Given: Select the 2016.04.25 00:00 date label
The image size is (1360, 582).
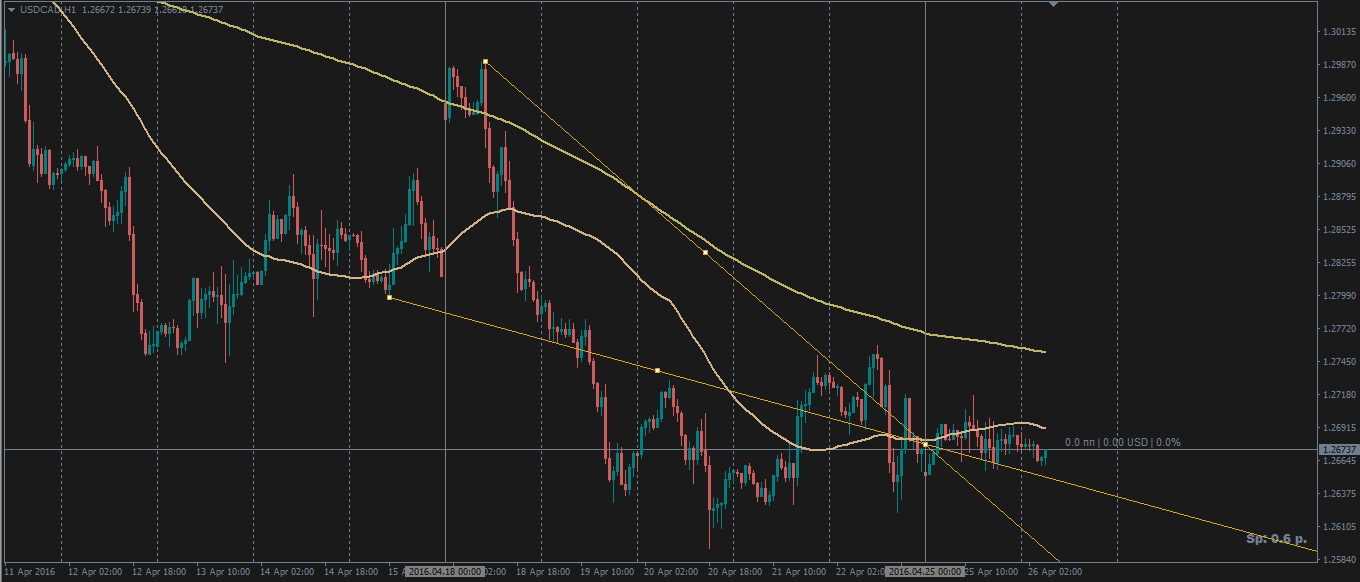Looking at the screenshot, I should point(926,572).
